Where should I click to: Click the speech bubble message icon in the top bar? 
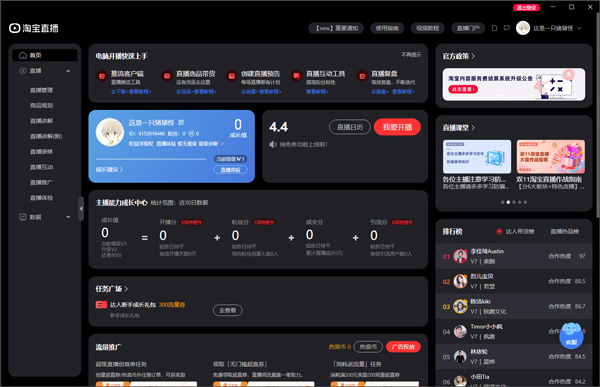coord(507,28)
